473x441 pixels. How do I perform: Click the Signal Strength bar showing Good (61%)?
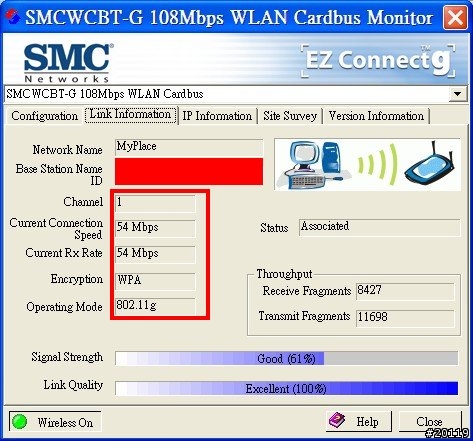pyautogui.click(x=287, y=359)
